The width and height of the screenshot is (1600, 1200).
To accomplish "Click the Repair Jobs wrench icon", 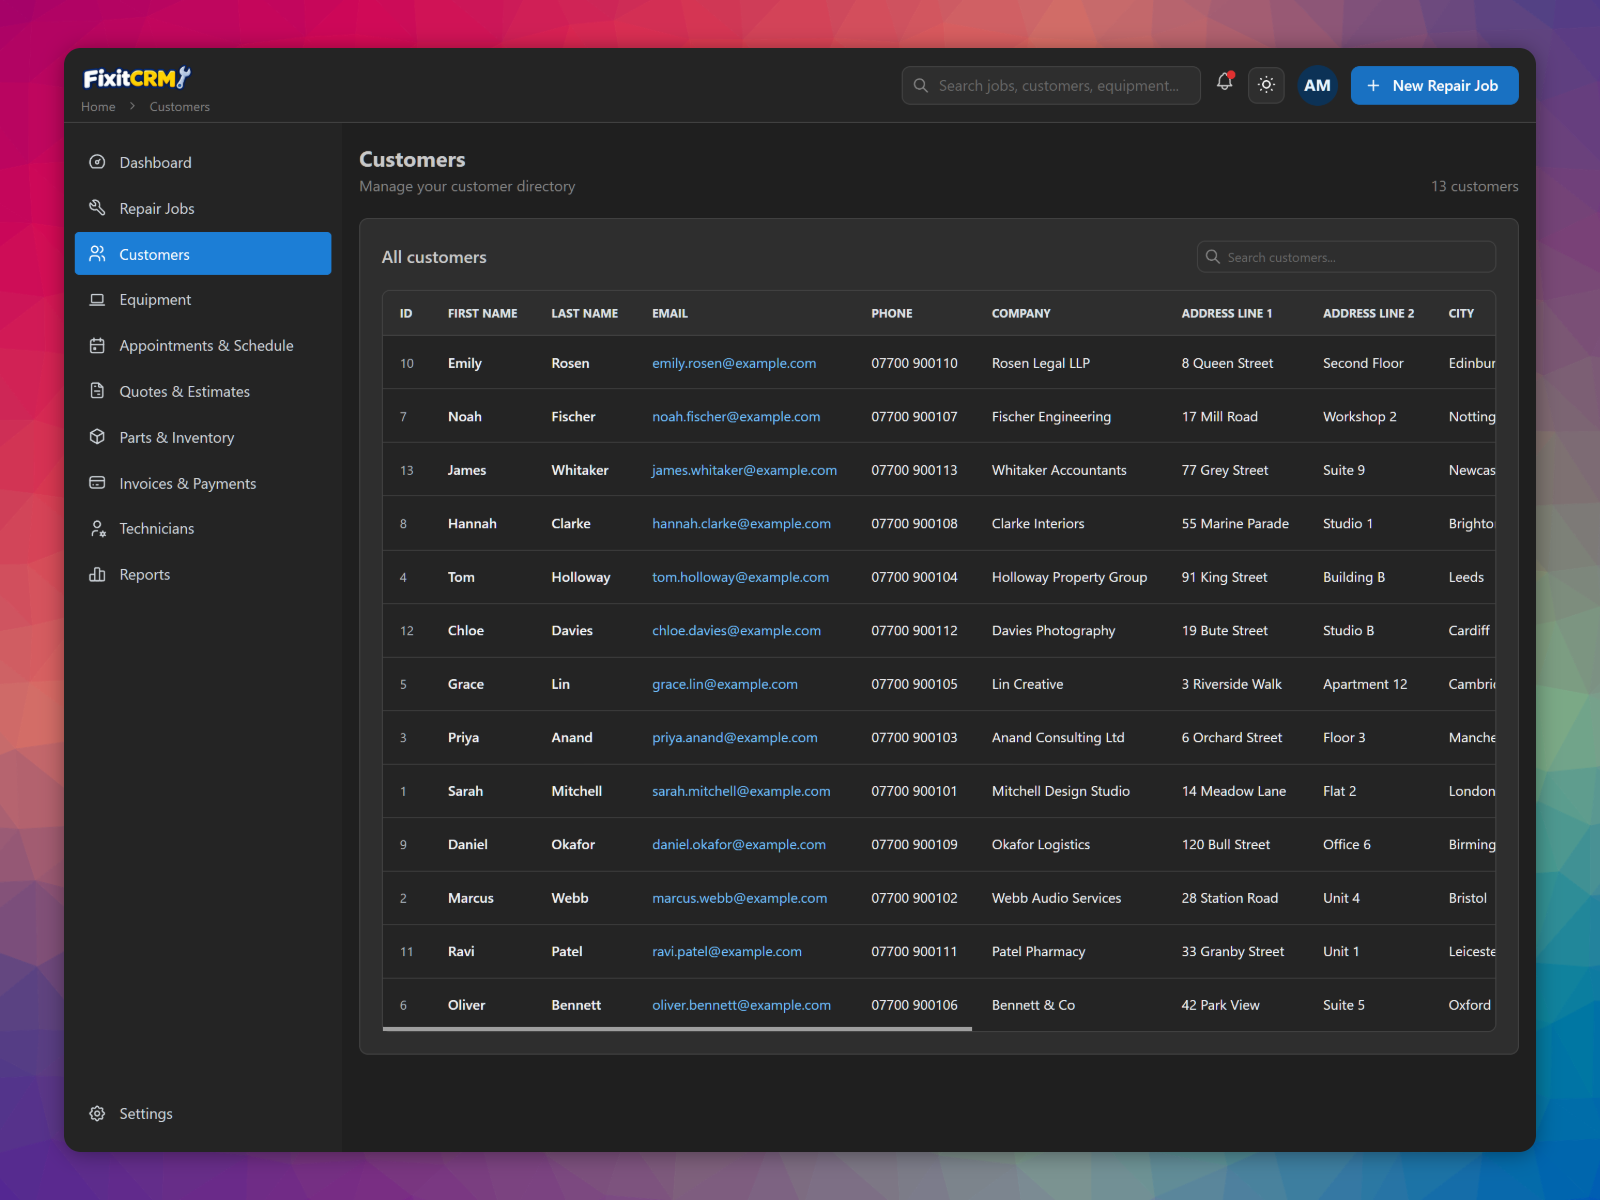I will pyautogui.click(x=97, y=208).
